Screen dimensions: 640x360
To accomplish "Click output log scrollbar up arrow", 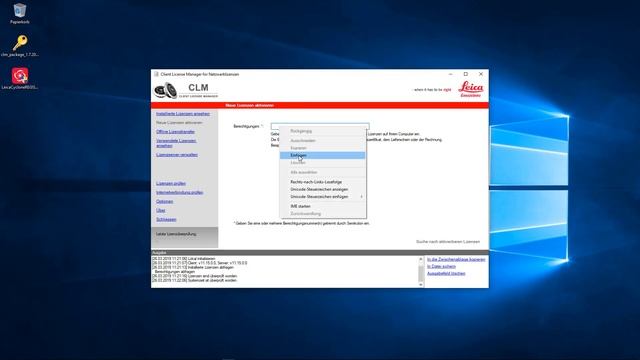I will pyautogui.click(x=421, y=259).
